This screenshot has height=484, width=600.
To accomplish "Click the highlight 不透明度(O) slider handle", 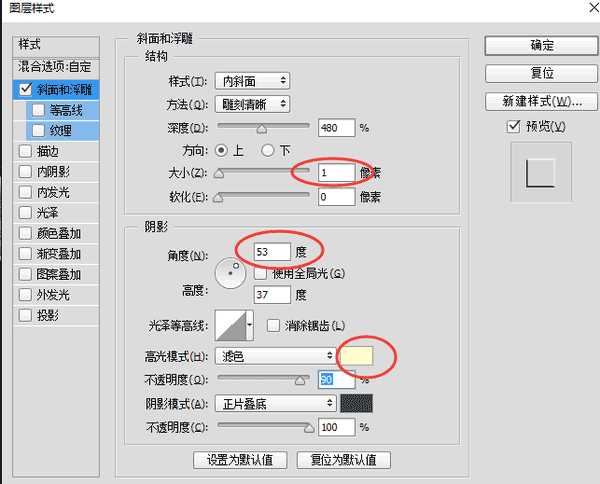I will point(300,380).
